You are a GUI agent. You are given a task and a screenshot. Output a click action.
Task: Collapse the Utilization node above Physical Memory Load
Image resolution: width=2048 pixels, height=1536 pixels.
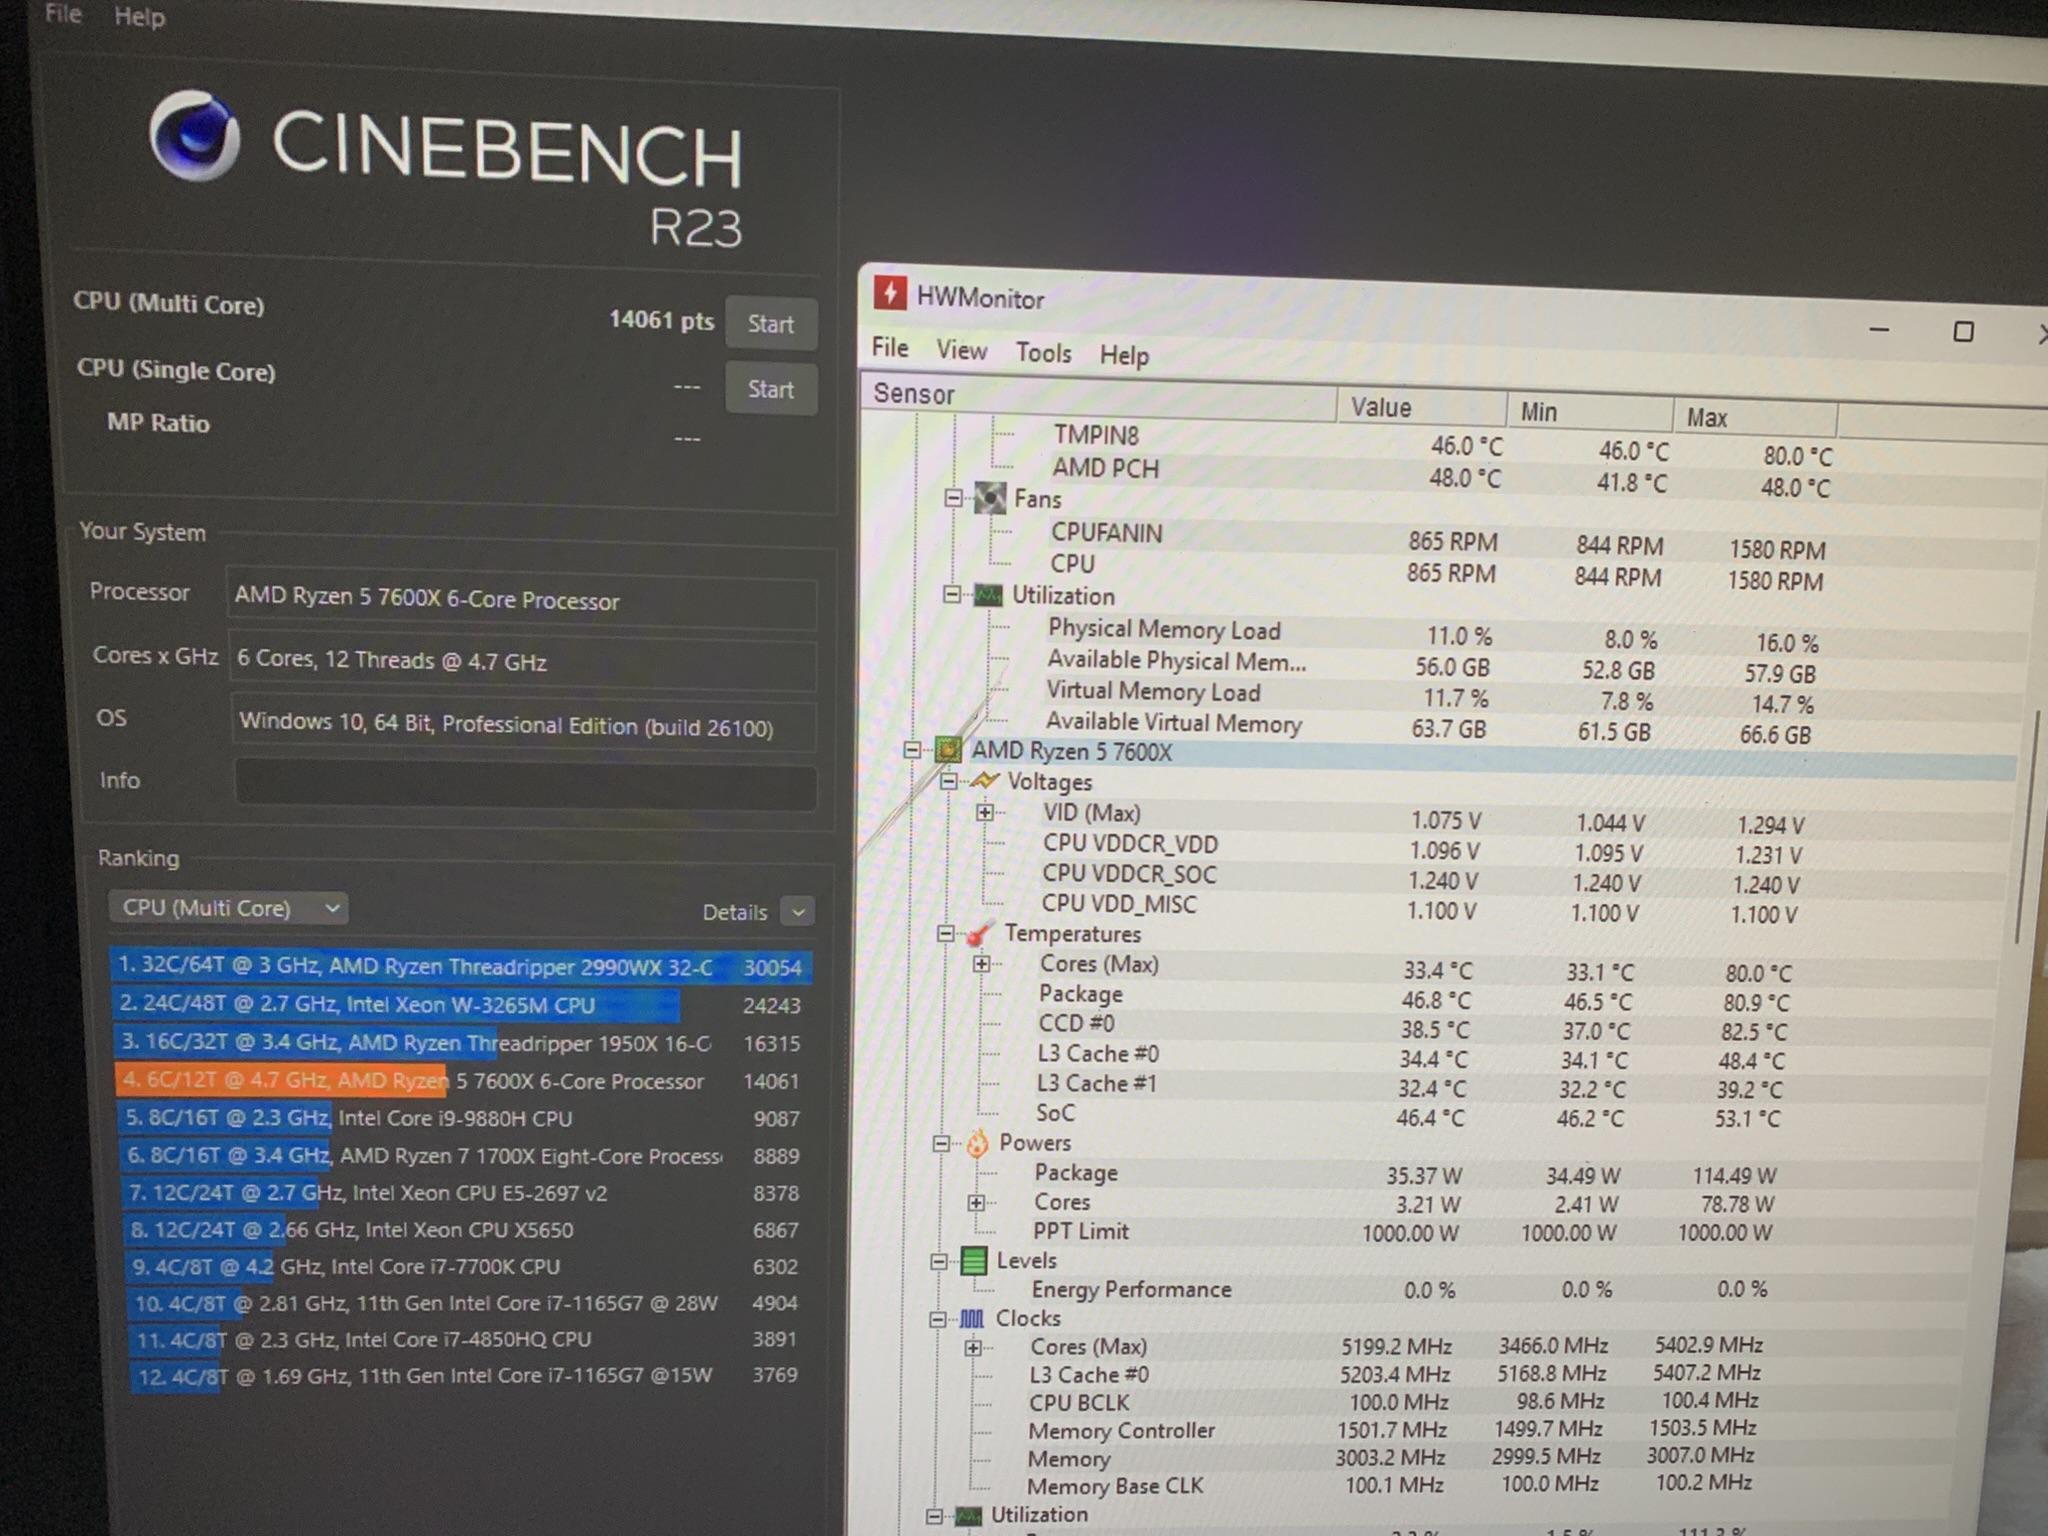951,594
